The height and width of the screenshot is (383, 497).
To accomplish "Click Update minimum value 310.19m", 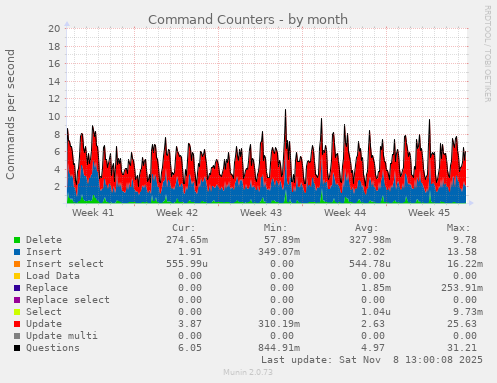I will [279, 324].
